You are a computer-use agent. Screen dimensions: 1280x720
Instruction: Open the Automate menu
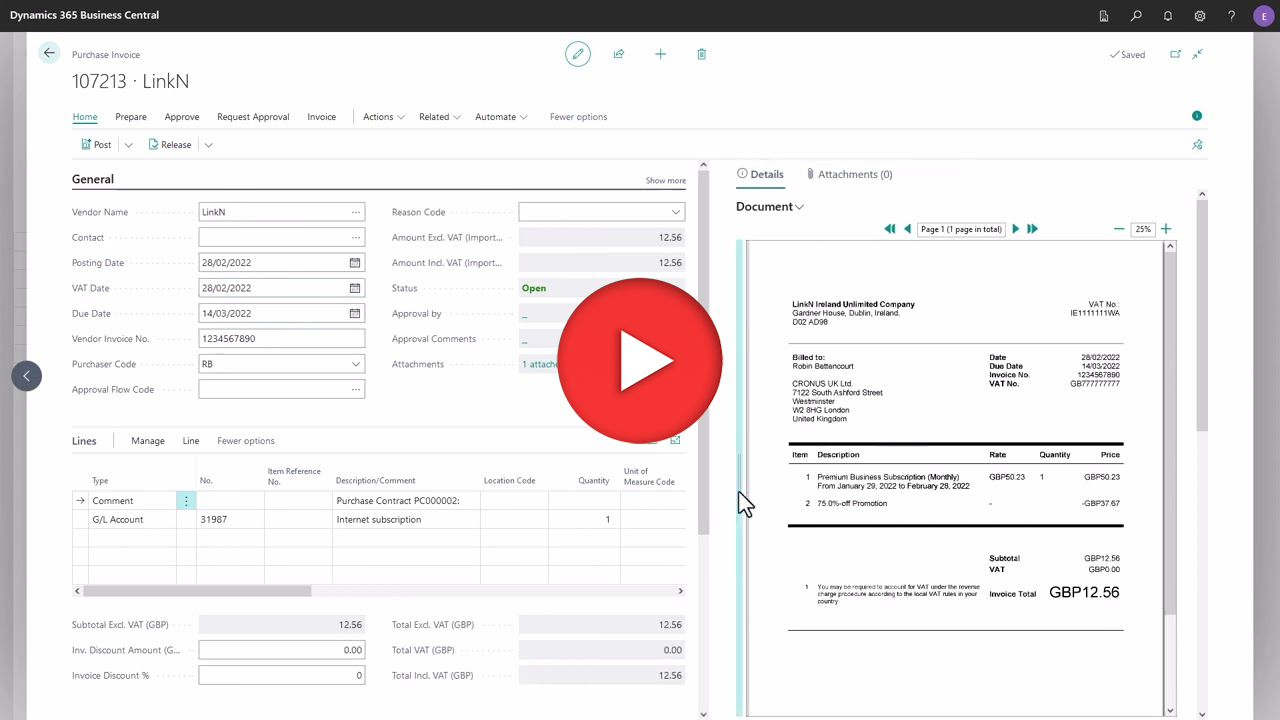pyautogui.click(x=502, y=117)
